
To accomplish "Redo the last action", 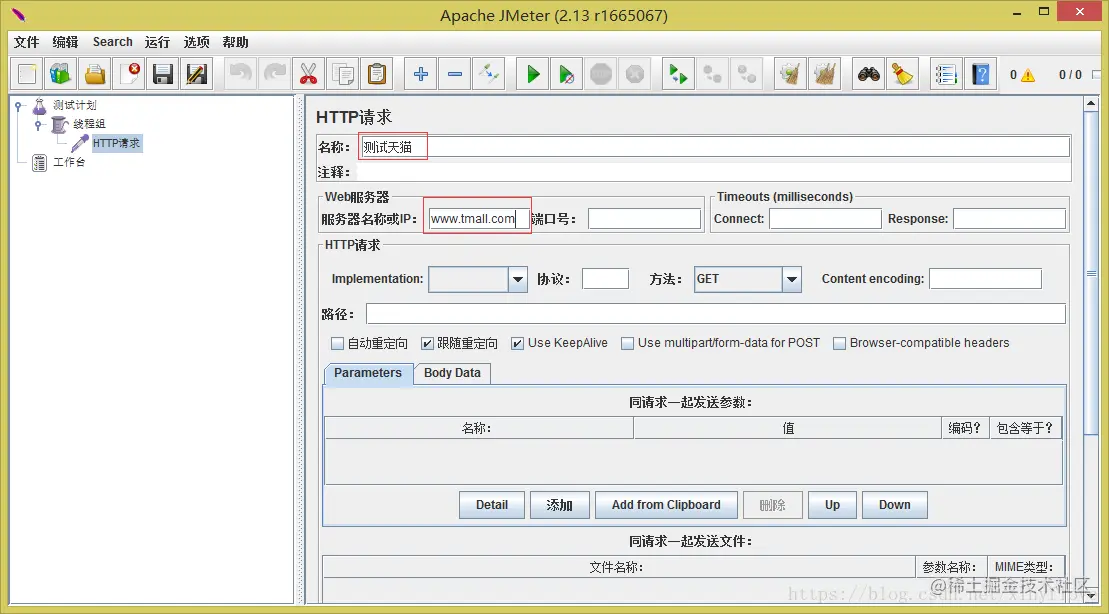I will (274, 74).
